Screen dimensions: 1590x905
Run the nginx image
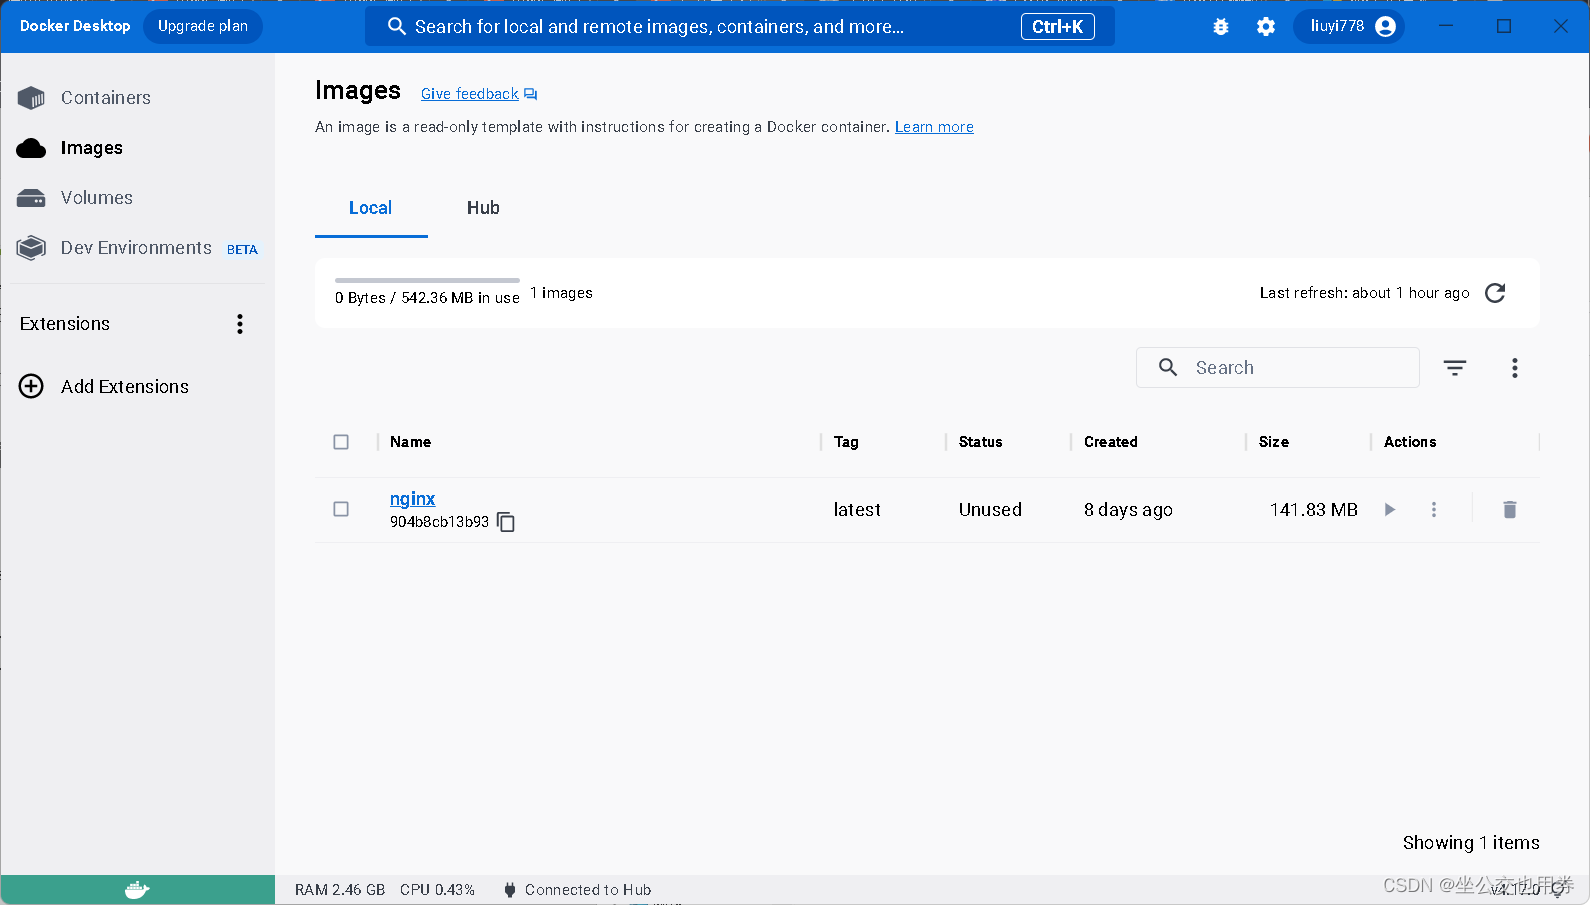[x=1389, y=510]
